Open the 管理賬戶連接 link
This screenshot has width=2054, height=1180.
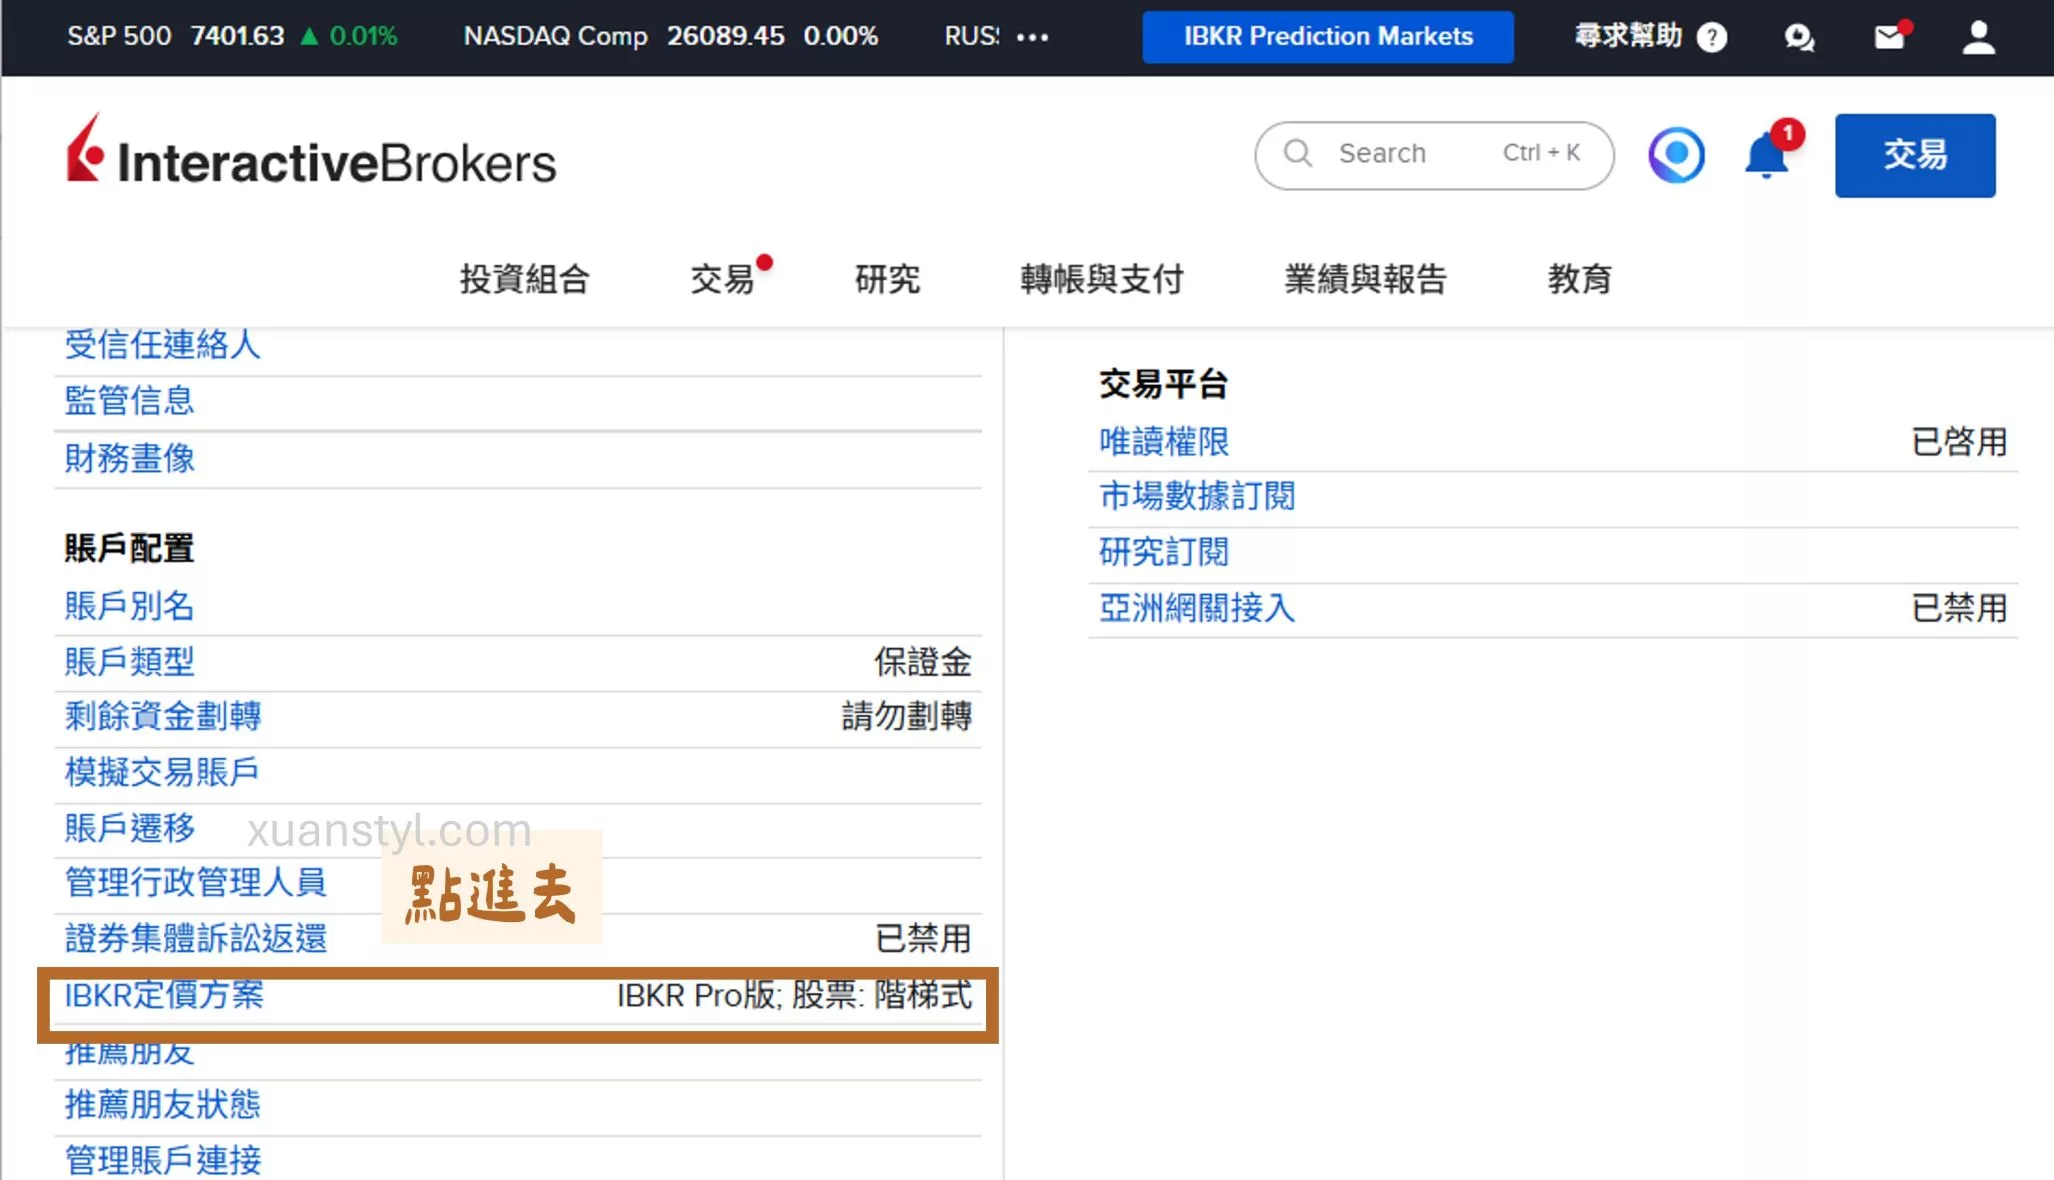point(163,1160)
